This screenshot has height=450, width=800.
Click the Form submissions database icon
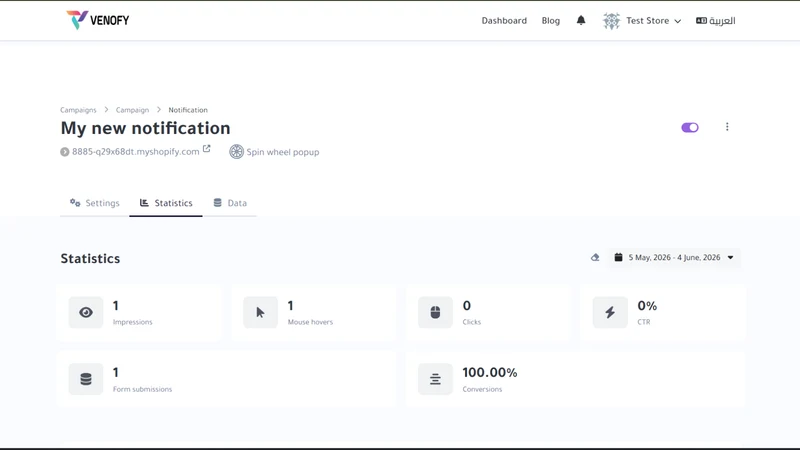point(86,379)
